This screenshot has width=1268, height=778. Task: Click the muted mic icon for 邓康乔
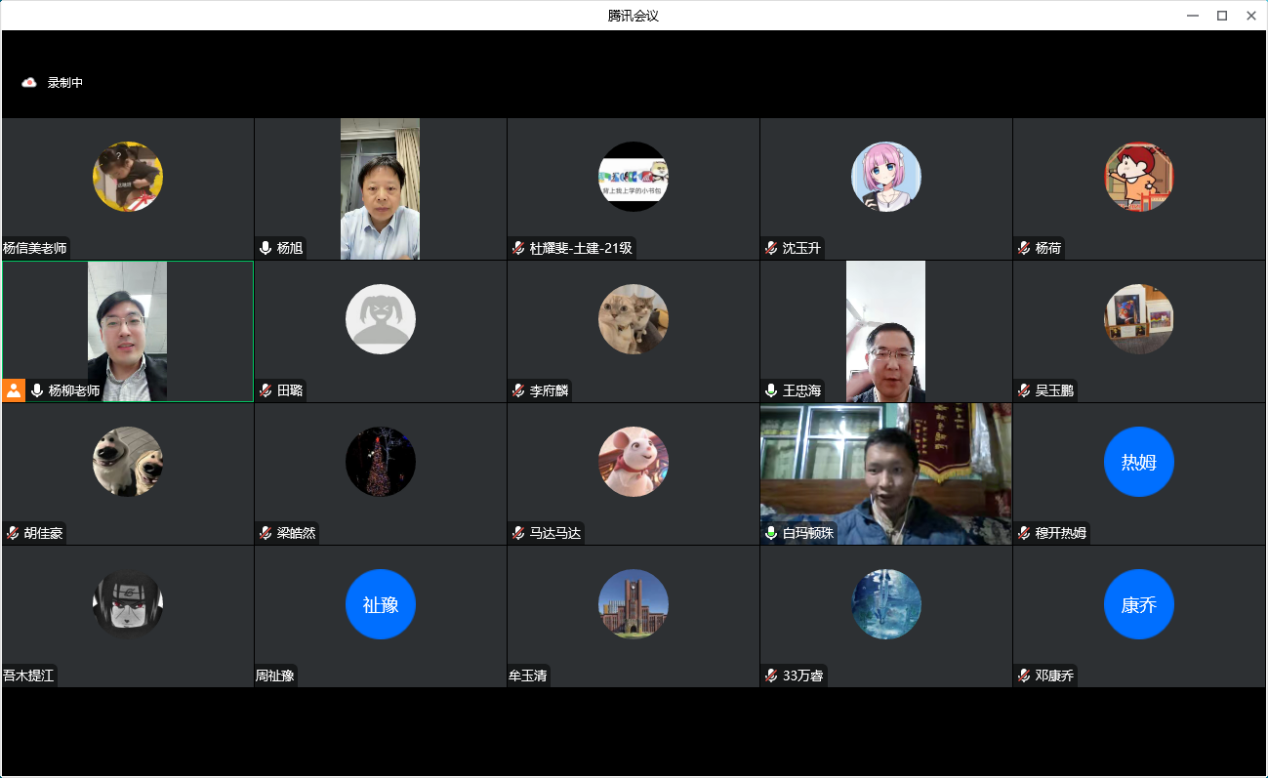click(1024, 676)
